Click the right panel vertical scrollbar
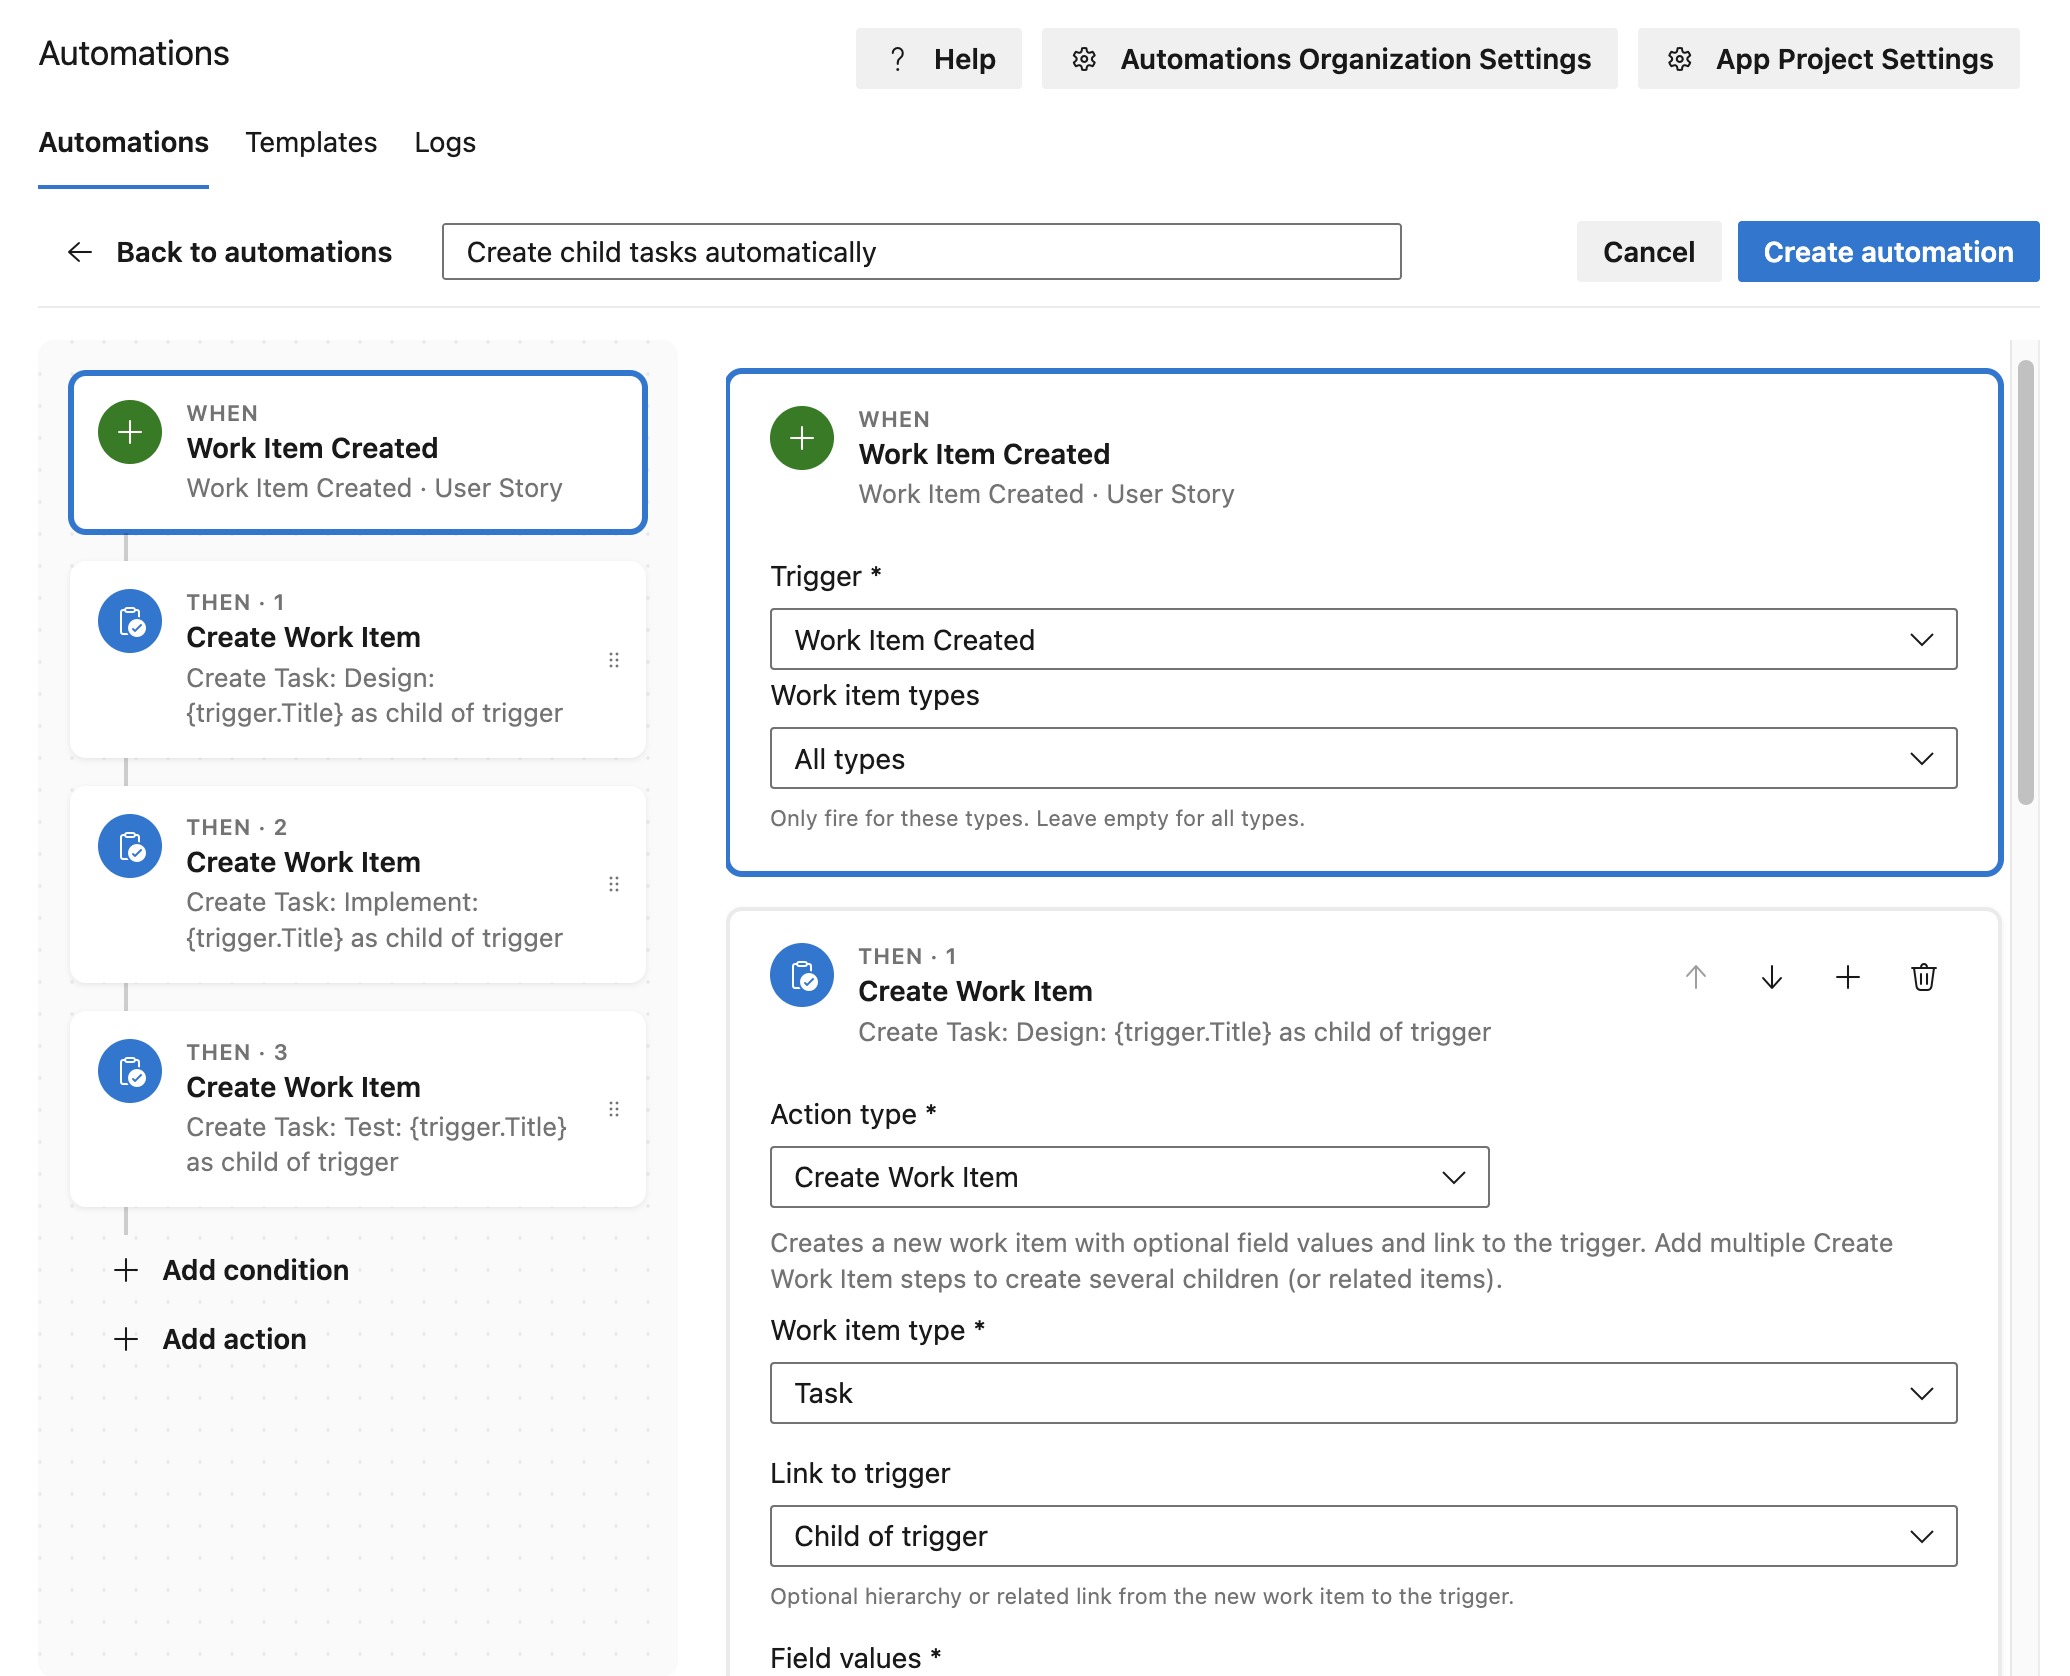 coord(2026,582)
